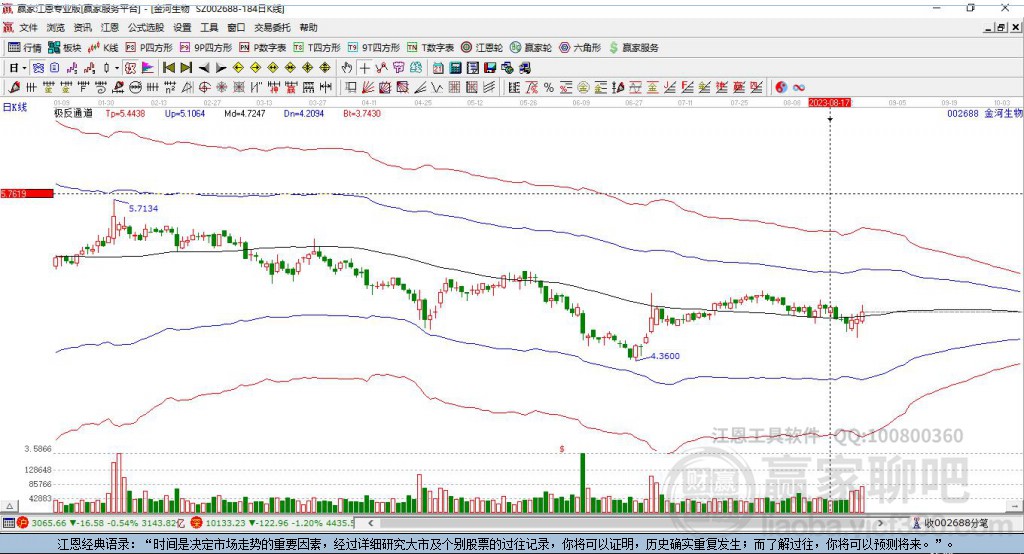Click the yin-yang taiji icon
This screenshot has width=1024, height=554.
click(x=781, y=88)
